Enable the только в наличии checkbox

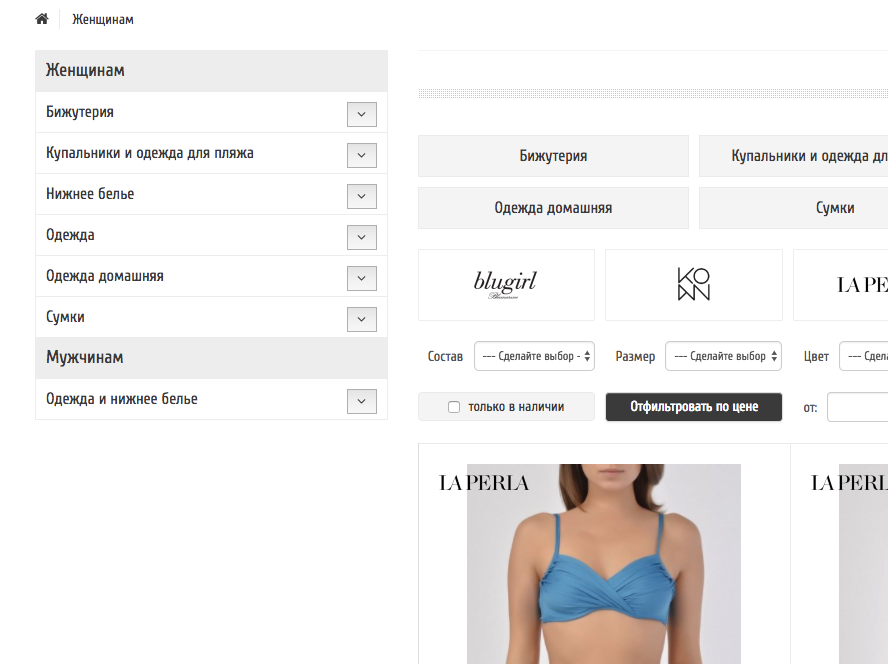click(x=454, y=407)
